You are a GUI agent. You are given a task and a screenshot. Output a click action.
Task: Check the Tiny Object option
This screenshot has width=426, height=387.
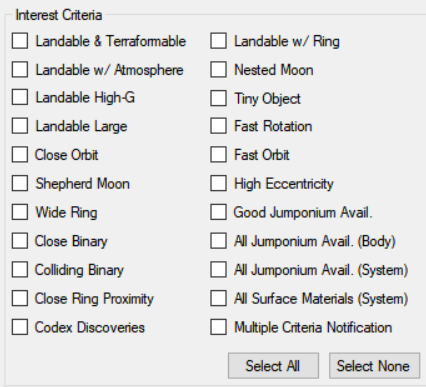point(218,98)
